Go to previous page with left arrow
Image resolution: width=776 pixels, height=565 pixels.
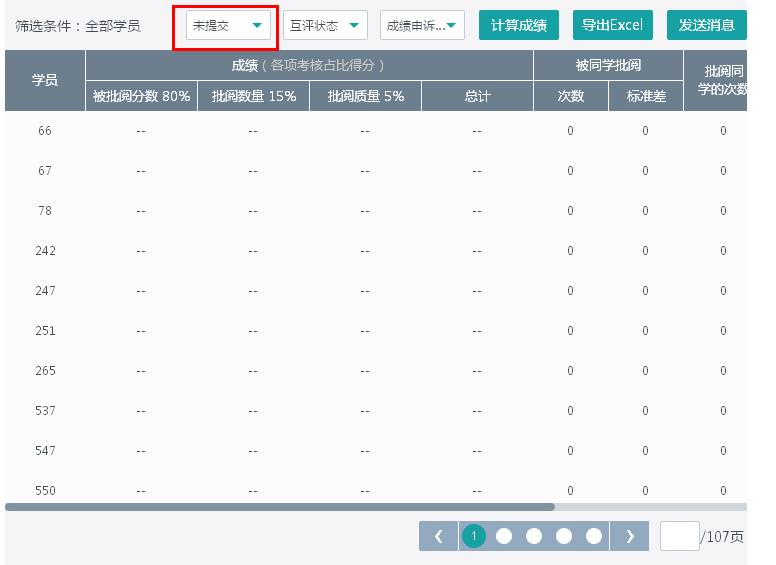click(438, 537)
